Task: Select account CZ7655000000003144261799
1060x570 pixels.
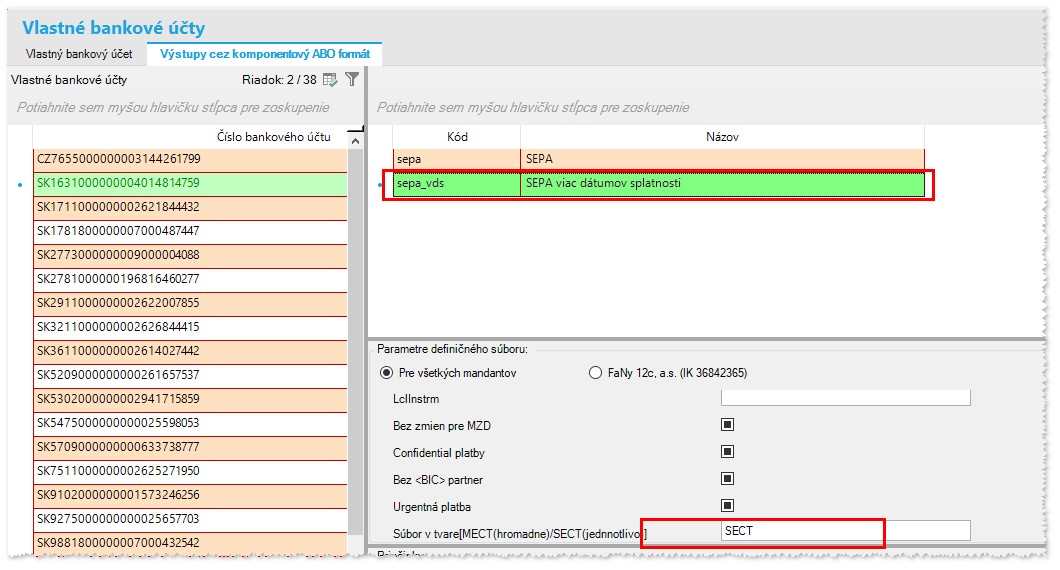Action: [x=190, y=160]
